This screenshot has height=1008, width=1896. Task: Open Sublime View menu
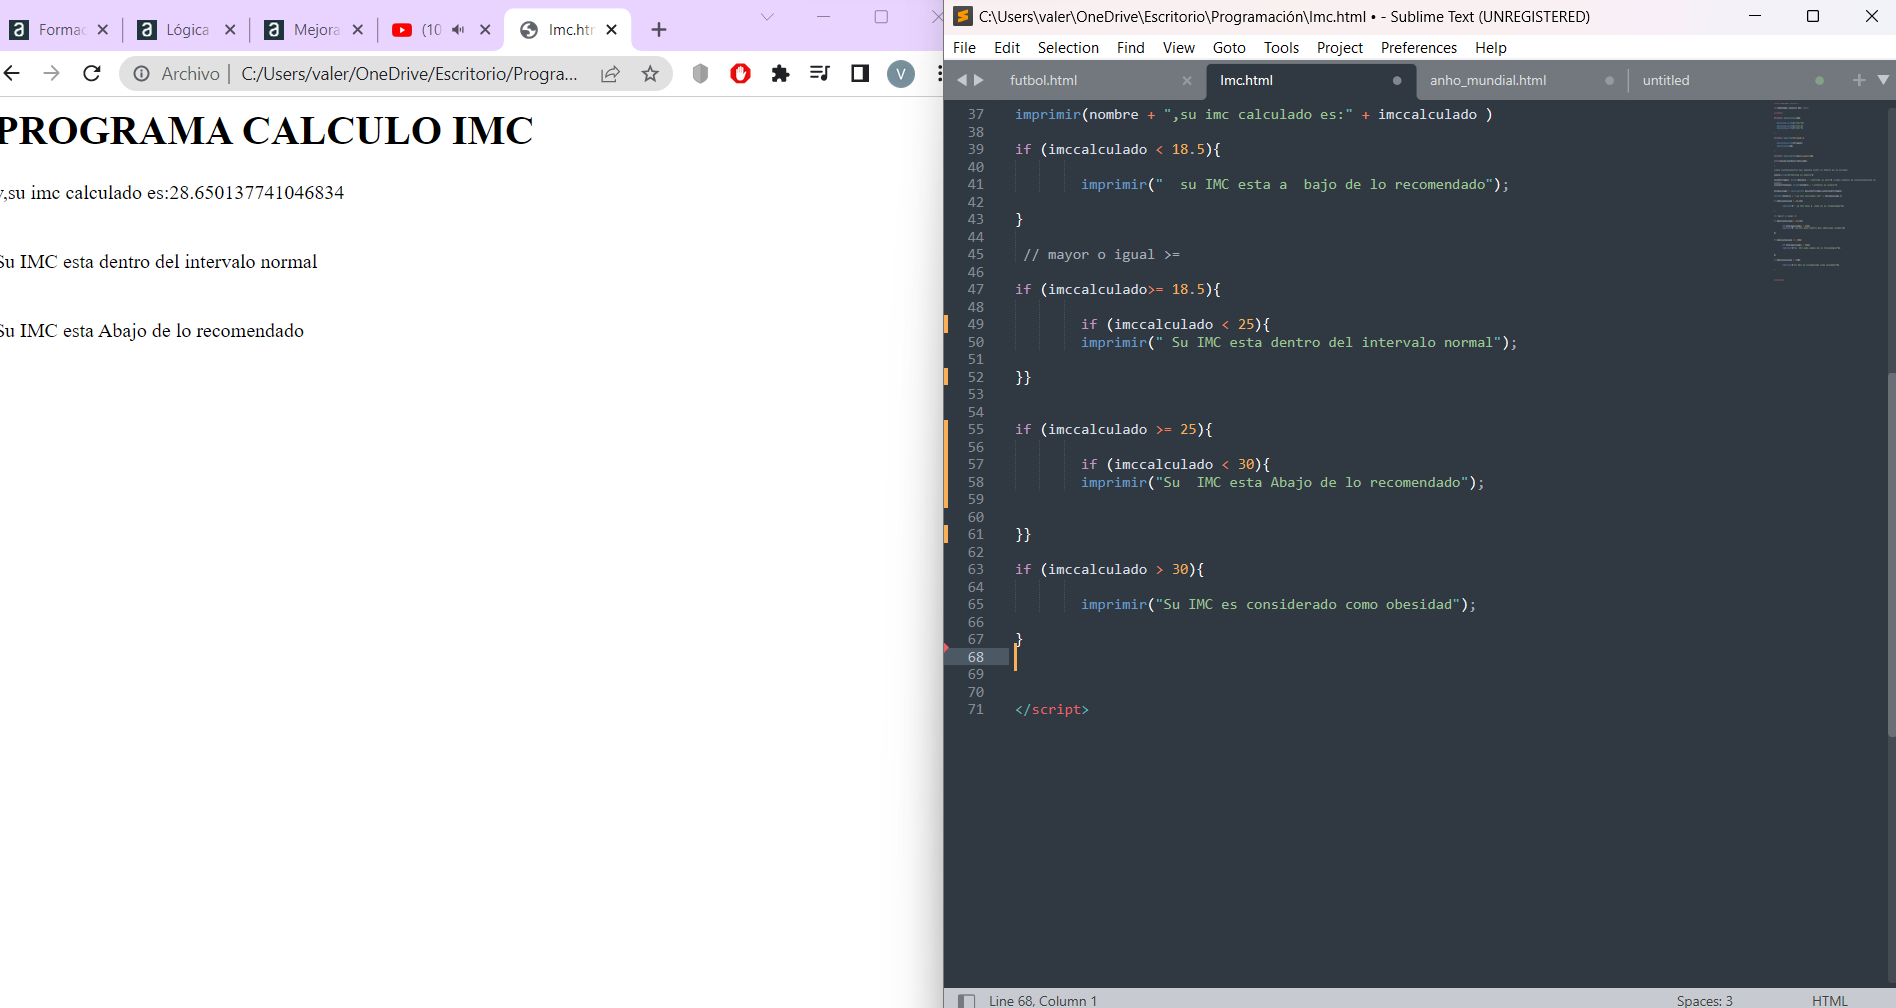click(1179, 48)
